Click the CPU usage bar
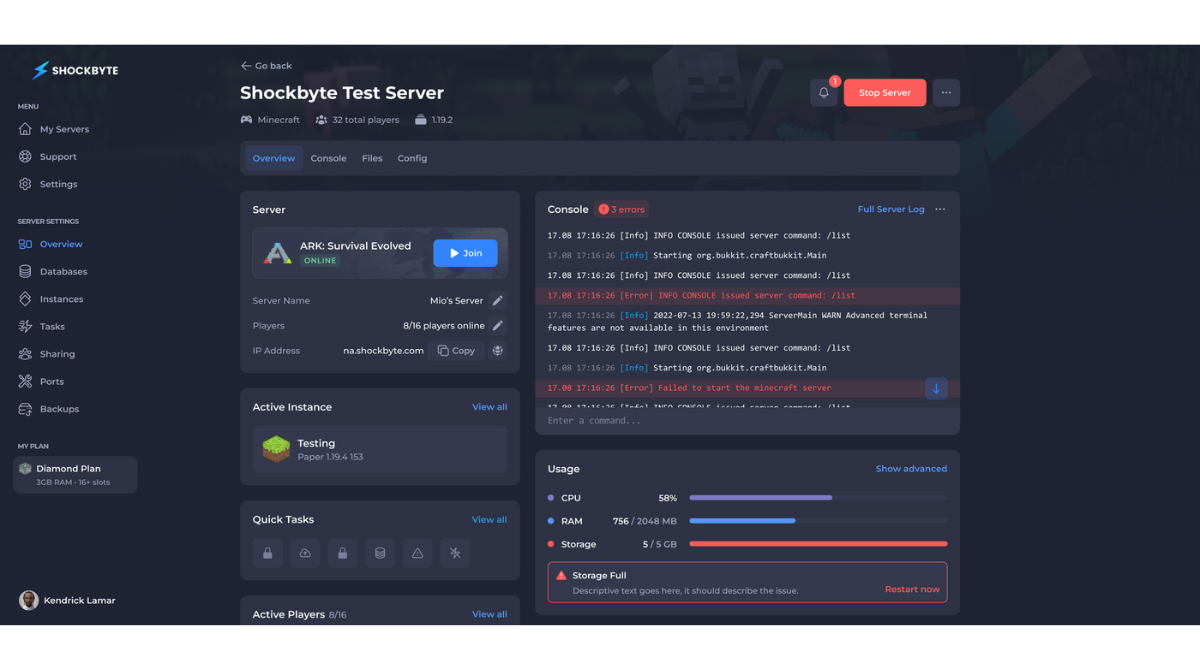This screenshot has height=670, width=1200. pos(818,497)
